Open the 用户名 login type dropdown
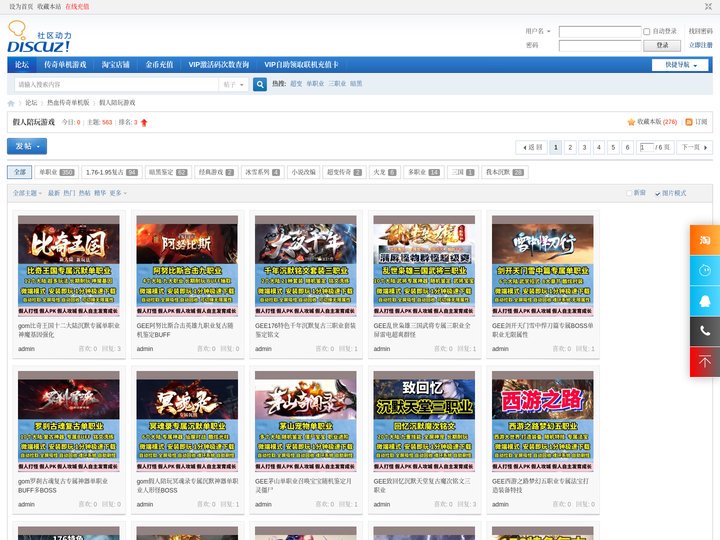 [x=538, y=31]
